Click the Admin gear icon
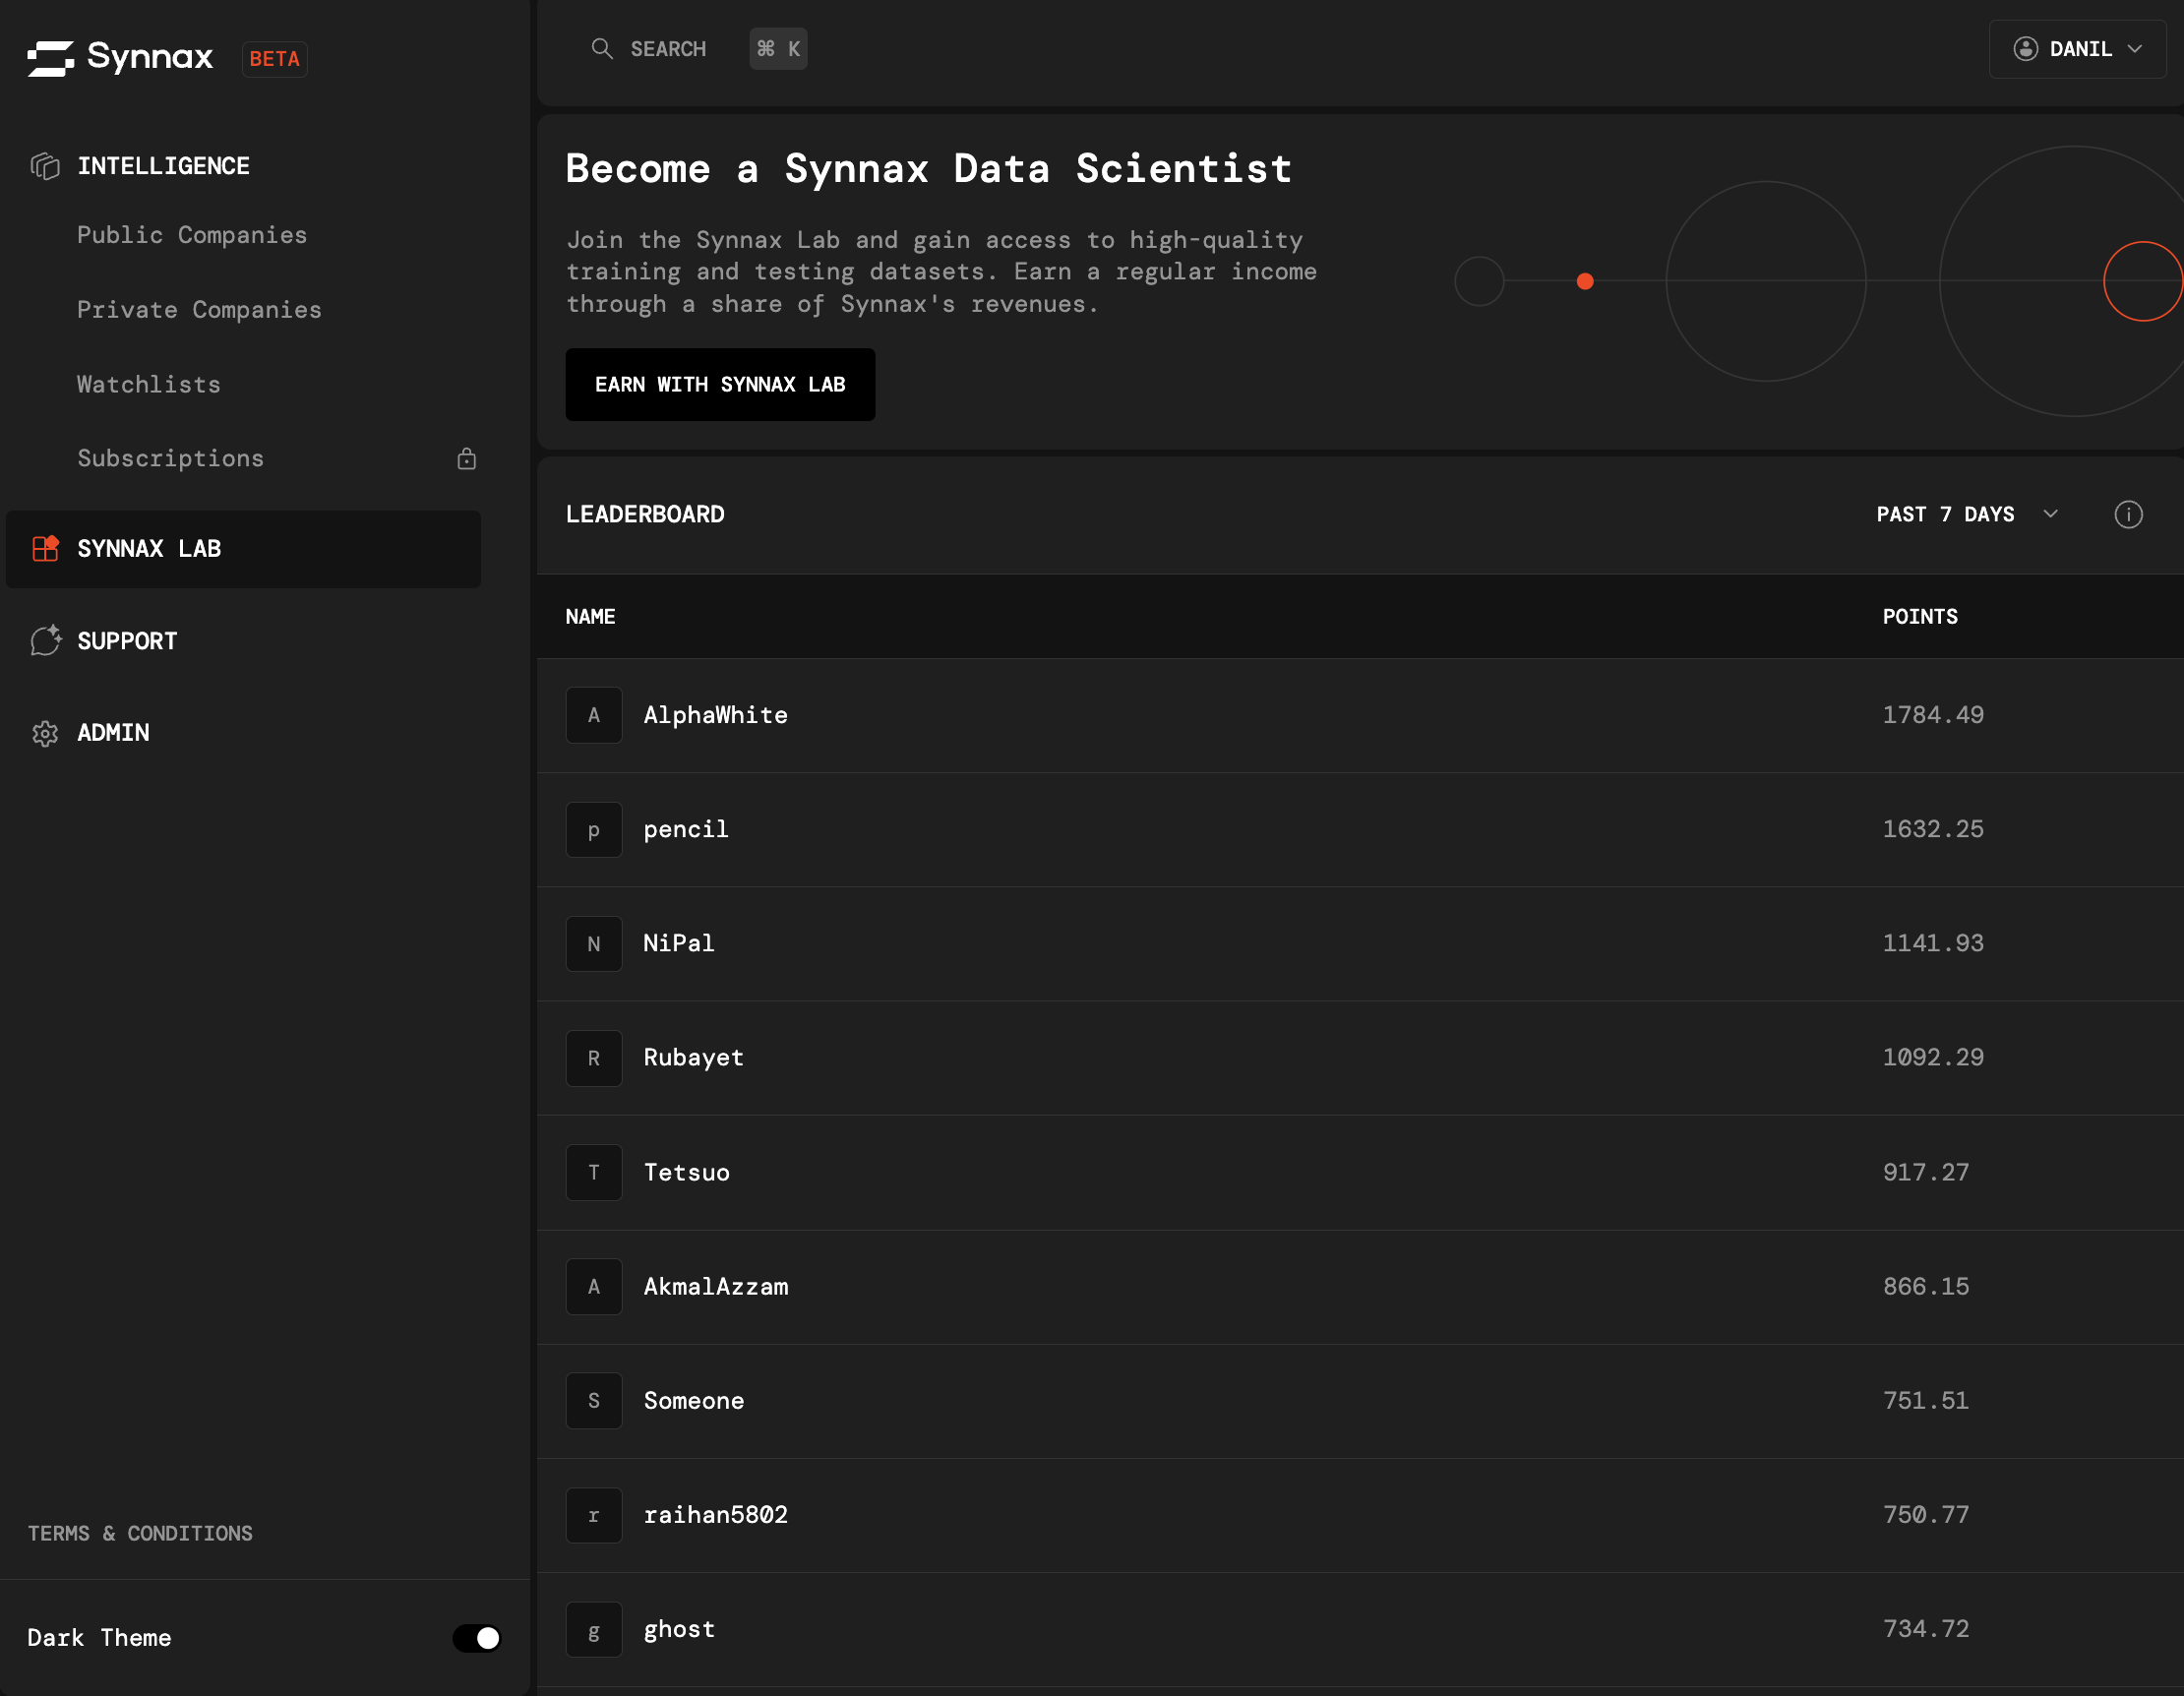This screenshot has height=1696, width=2184. point(45,733)
